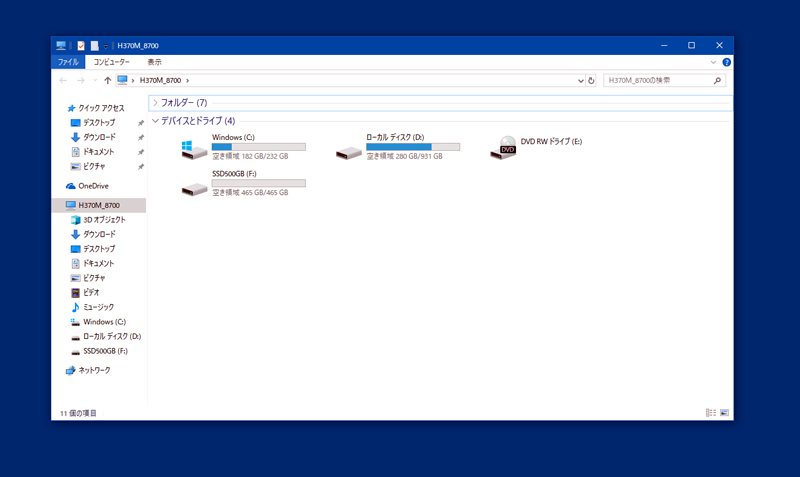Click the 空き領域 465 GB/465 GB text
Image resolution: width=800 pixels, height=477 pixels.
250,192
